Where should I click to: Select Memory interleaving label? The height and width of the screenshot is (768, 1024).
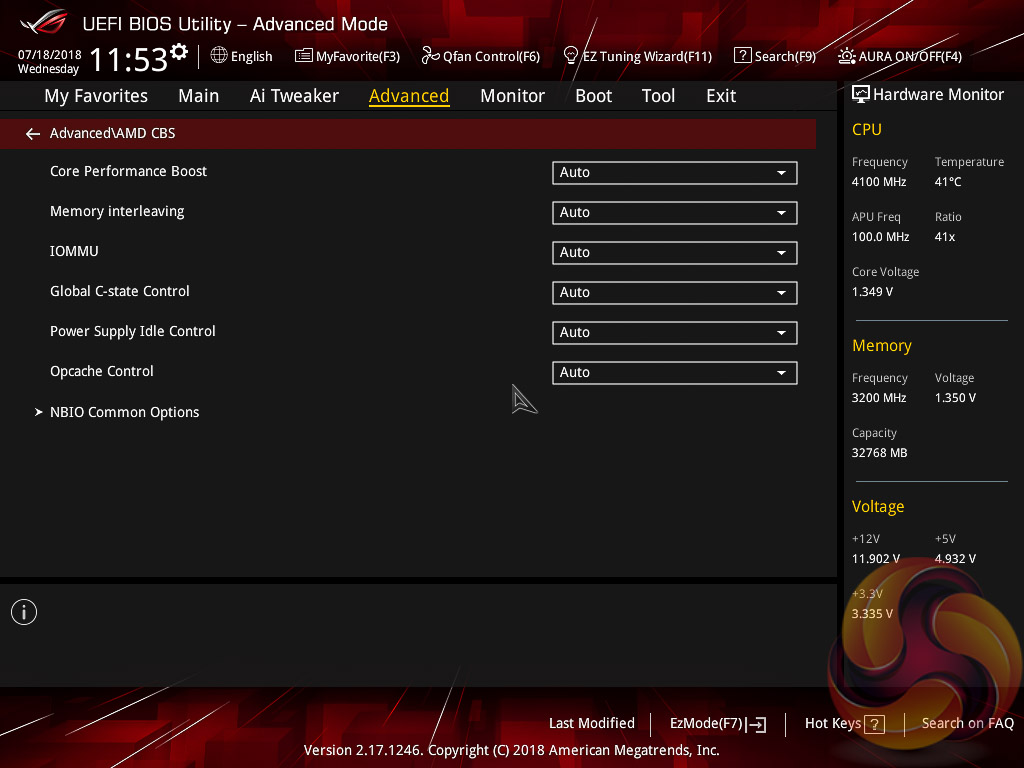[117, 212]
